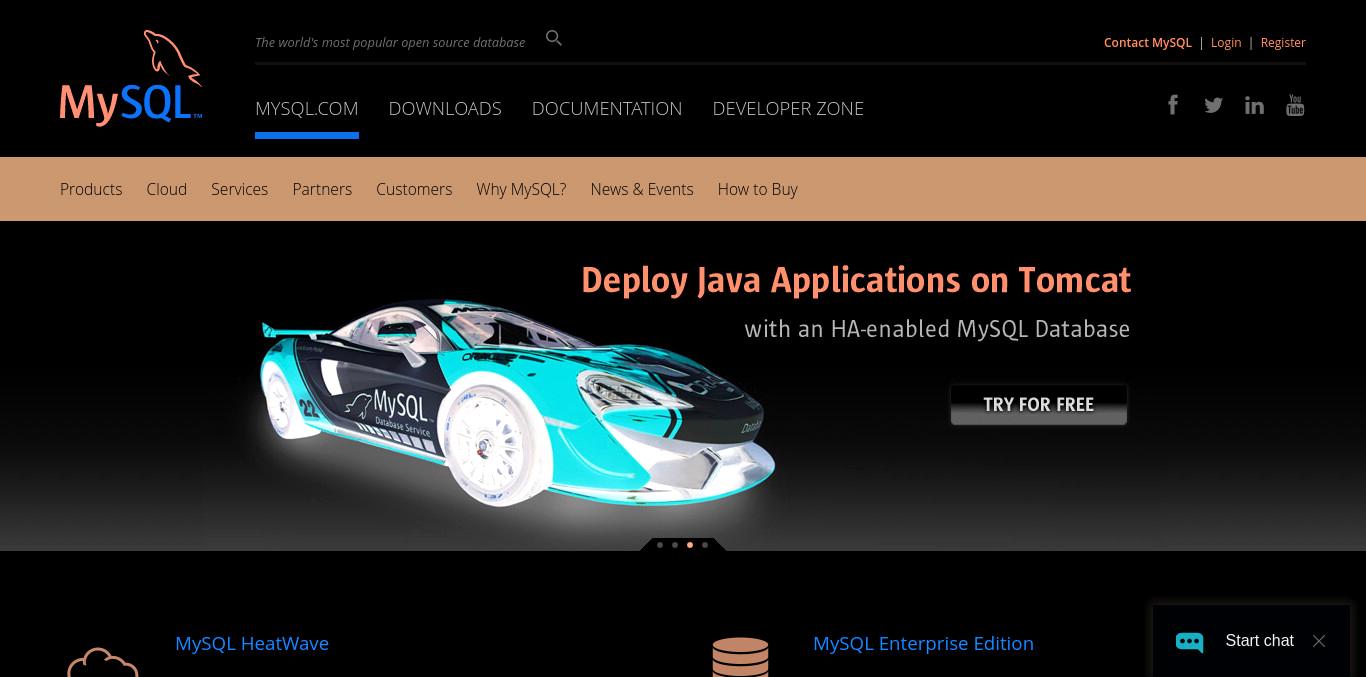Viewport: 1366px width, 677px height.
Task: Open the MySQL Twitter icon
Action: coord(1213,105)
